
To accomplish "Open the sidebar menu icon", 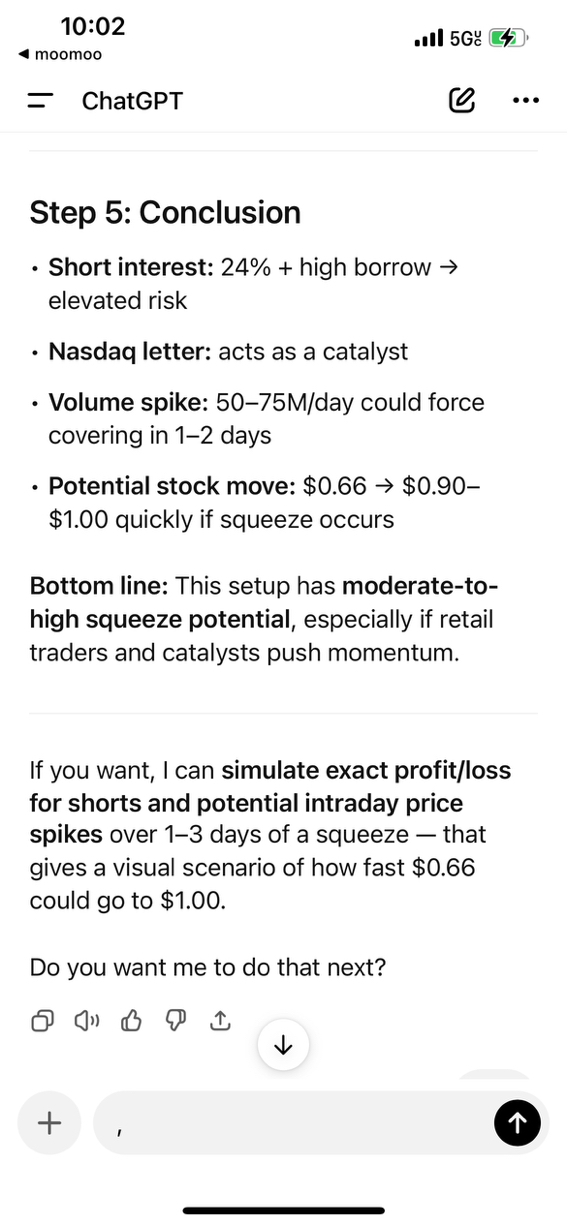I will pyautogui.click(x=40, y=100).
